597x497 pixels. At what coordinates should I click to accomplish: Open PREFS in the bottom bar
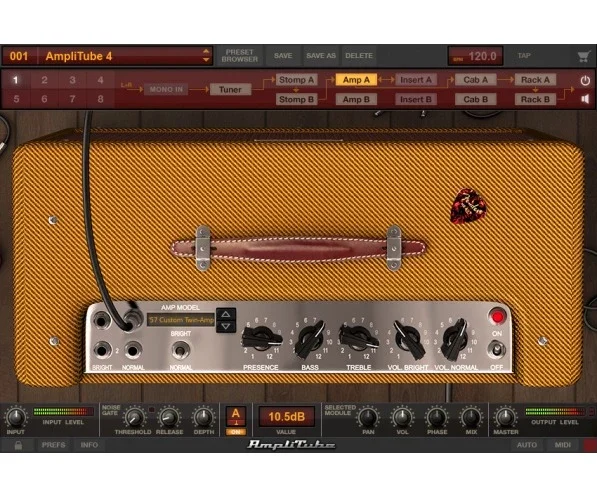pos(53,445)
